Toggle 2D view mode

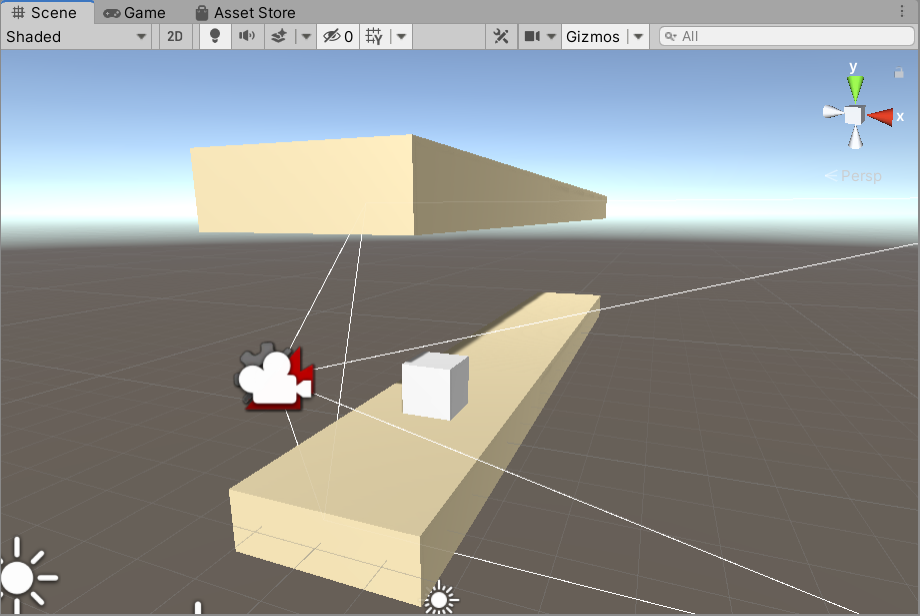pyautogui.click(x=175, y=36)
